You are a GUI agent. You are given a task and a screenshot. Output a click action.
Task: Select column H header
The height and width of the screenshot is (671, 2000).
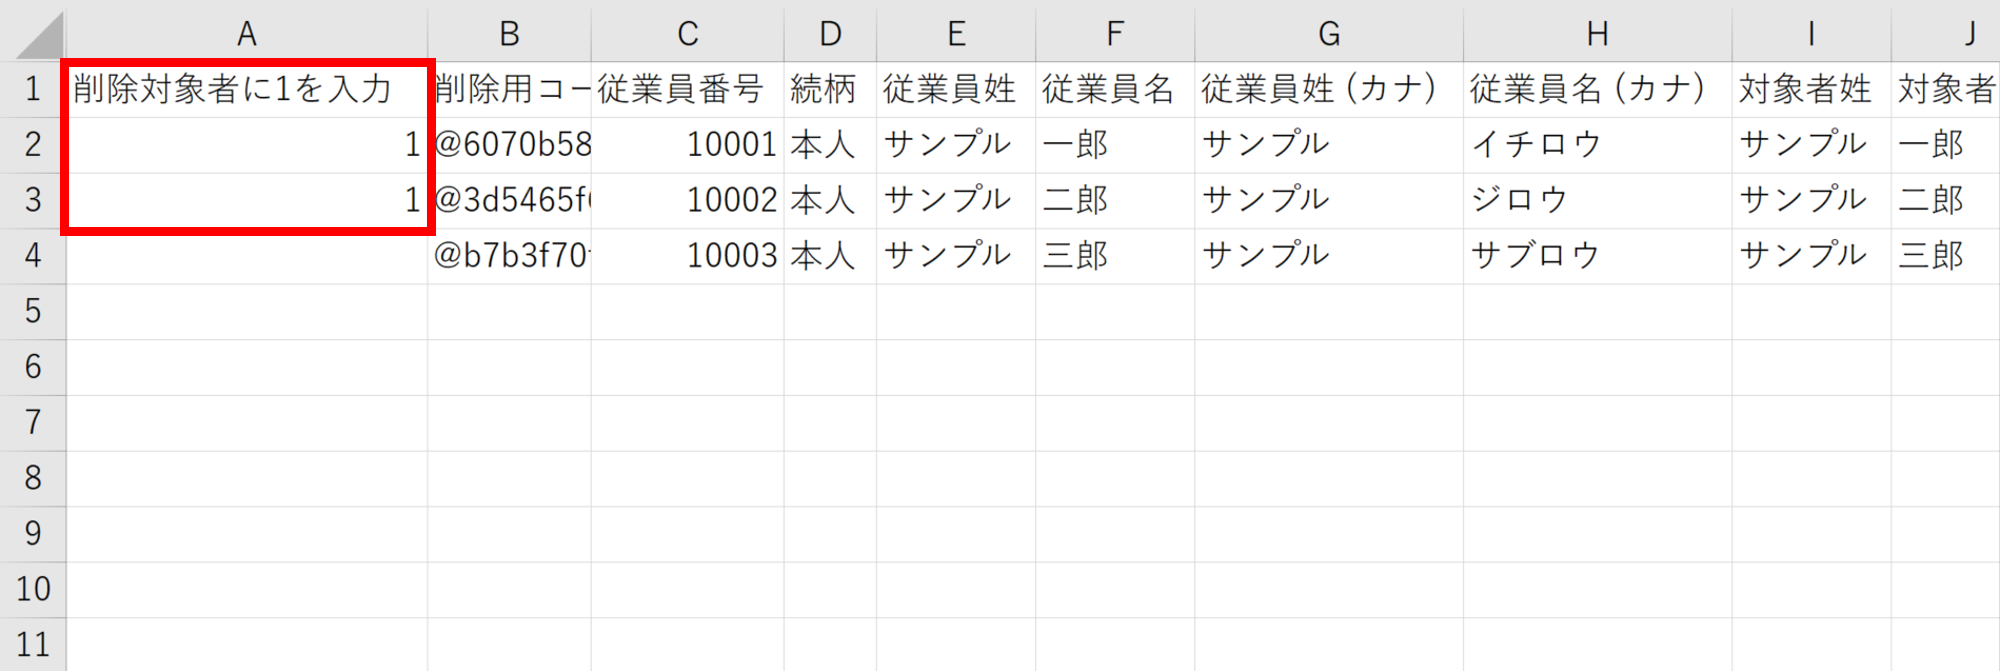pos(1597,34)
